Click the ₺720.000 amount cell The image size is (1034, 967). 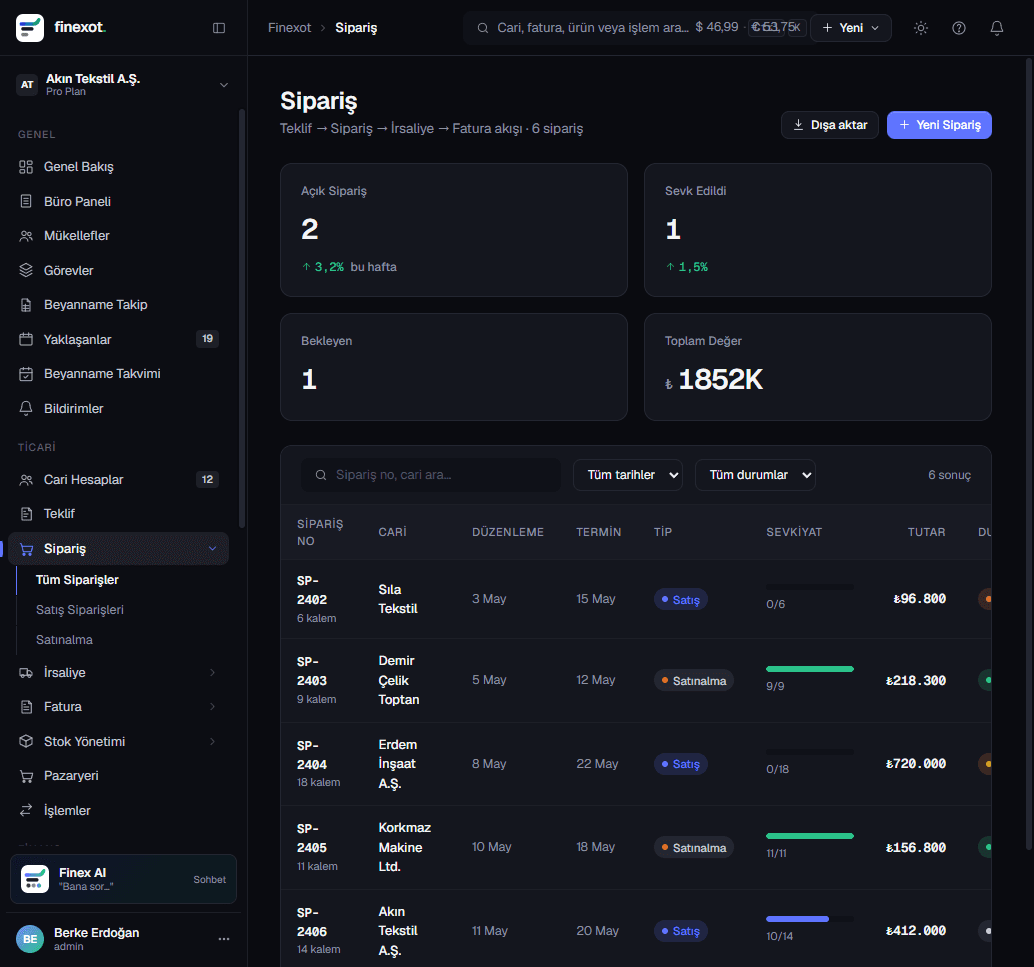click(916, 764)
